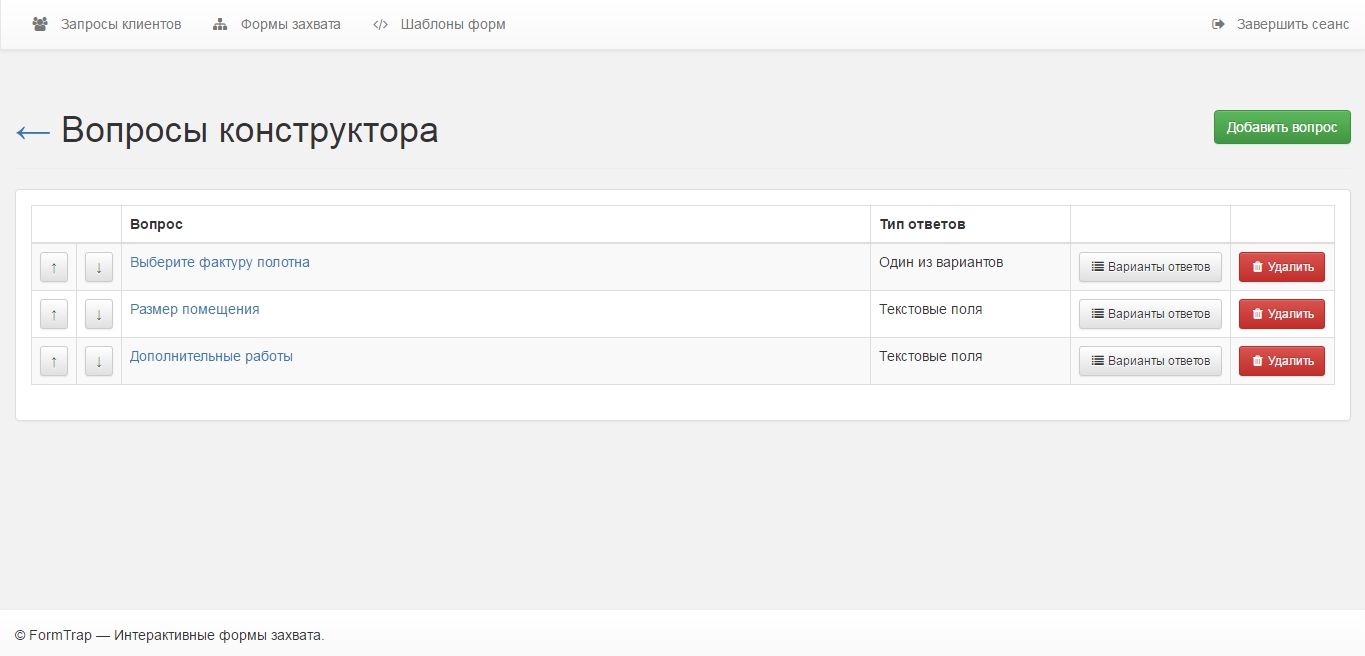The width and height of the screenshot is (1365, 656).
Task: Move 'Размер помещения' question down
Action: coord(99,314)
